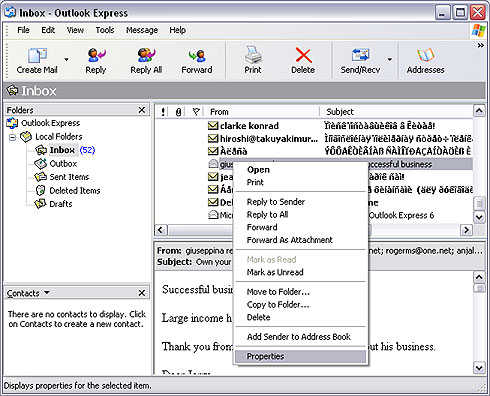Click the Print toolbar icon
Viewport: 490px width, 396px height.
point(253,55)
